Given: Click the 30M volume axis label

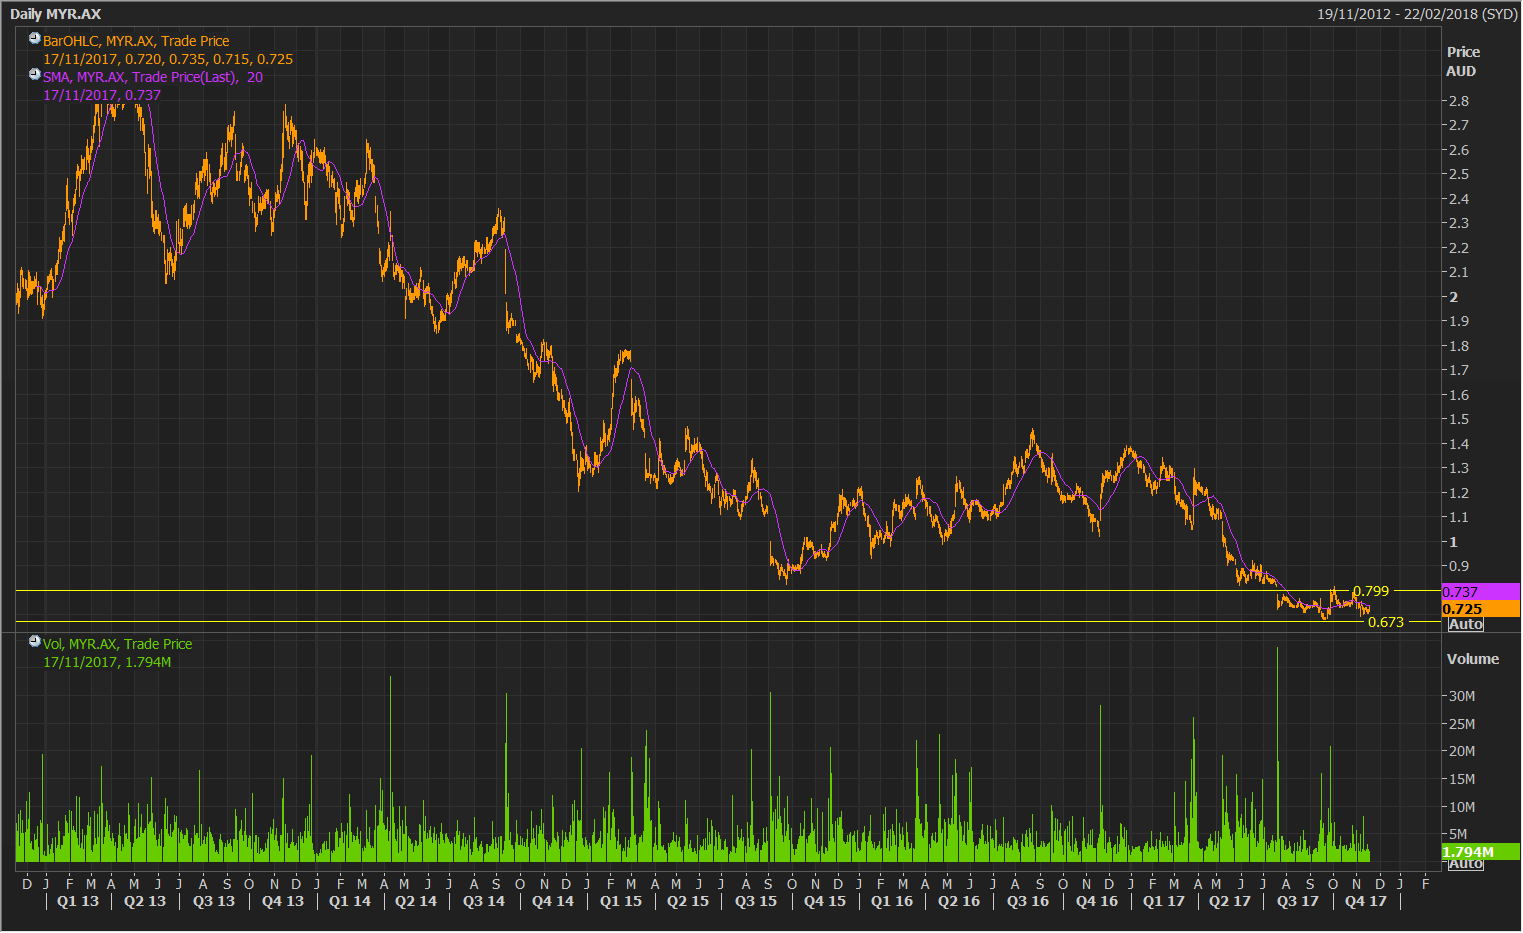Looking at the screenshot, I should (x=1462, y=696).
